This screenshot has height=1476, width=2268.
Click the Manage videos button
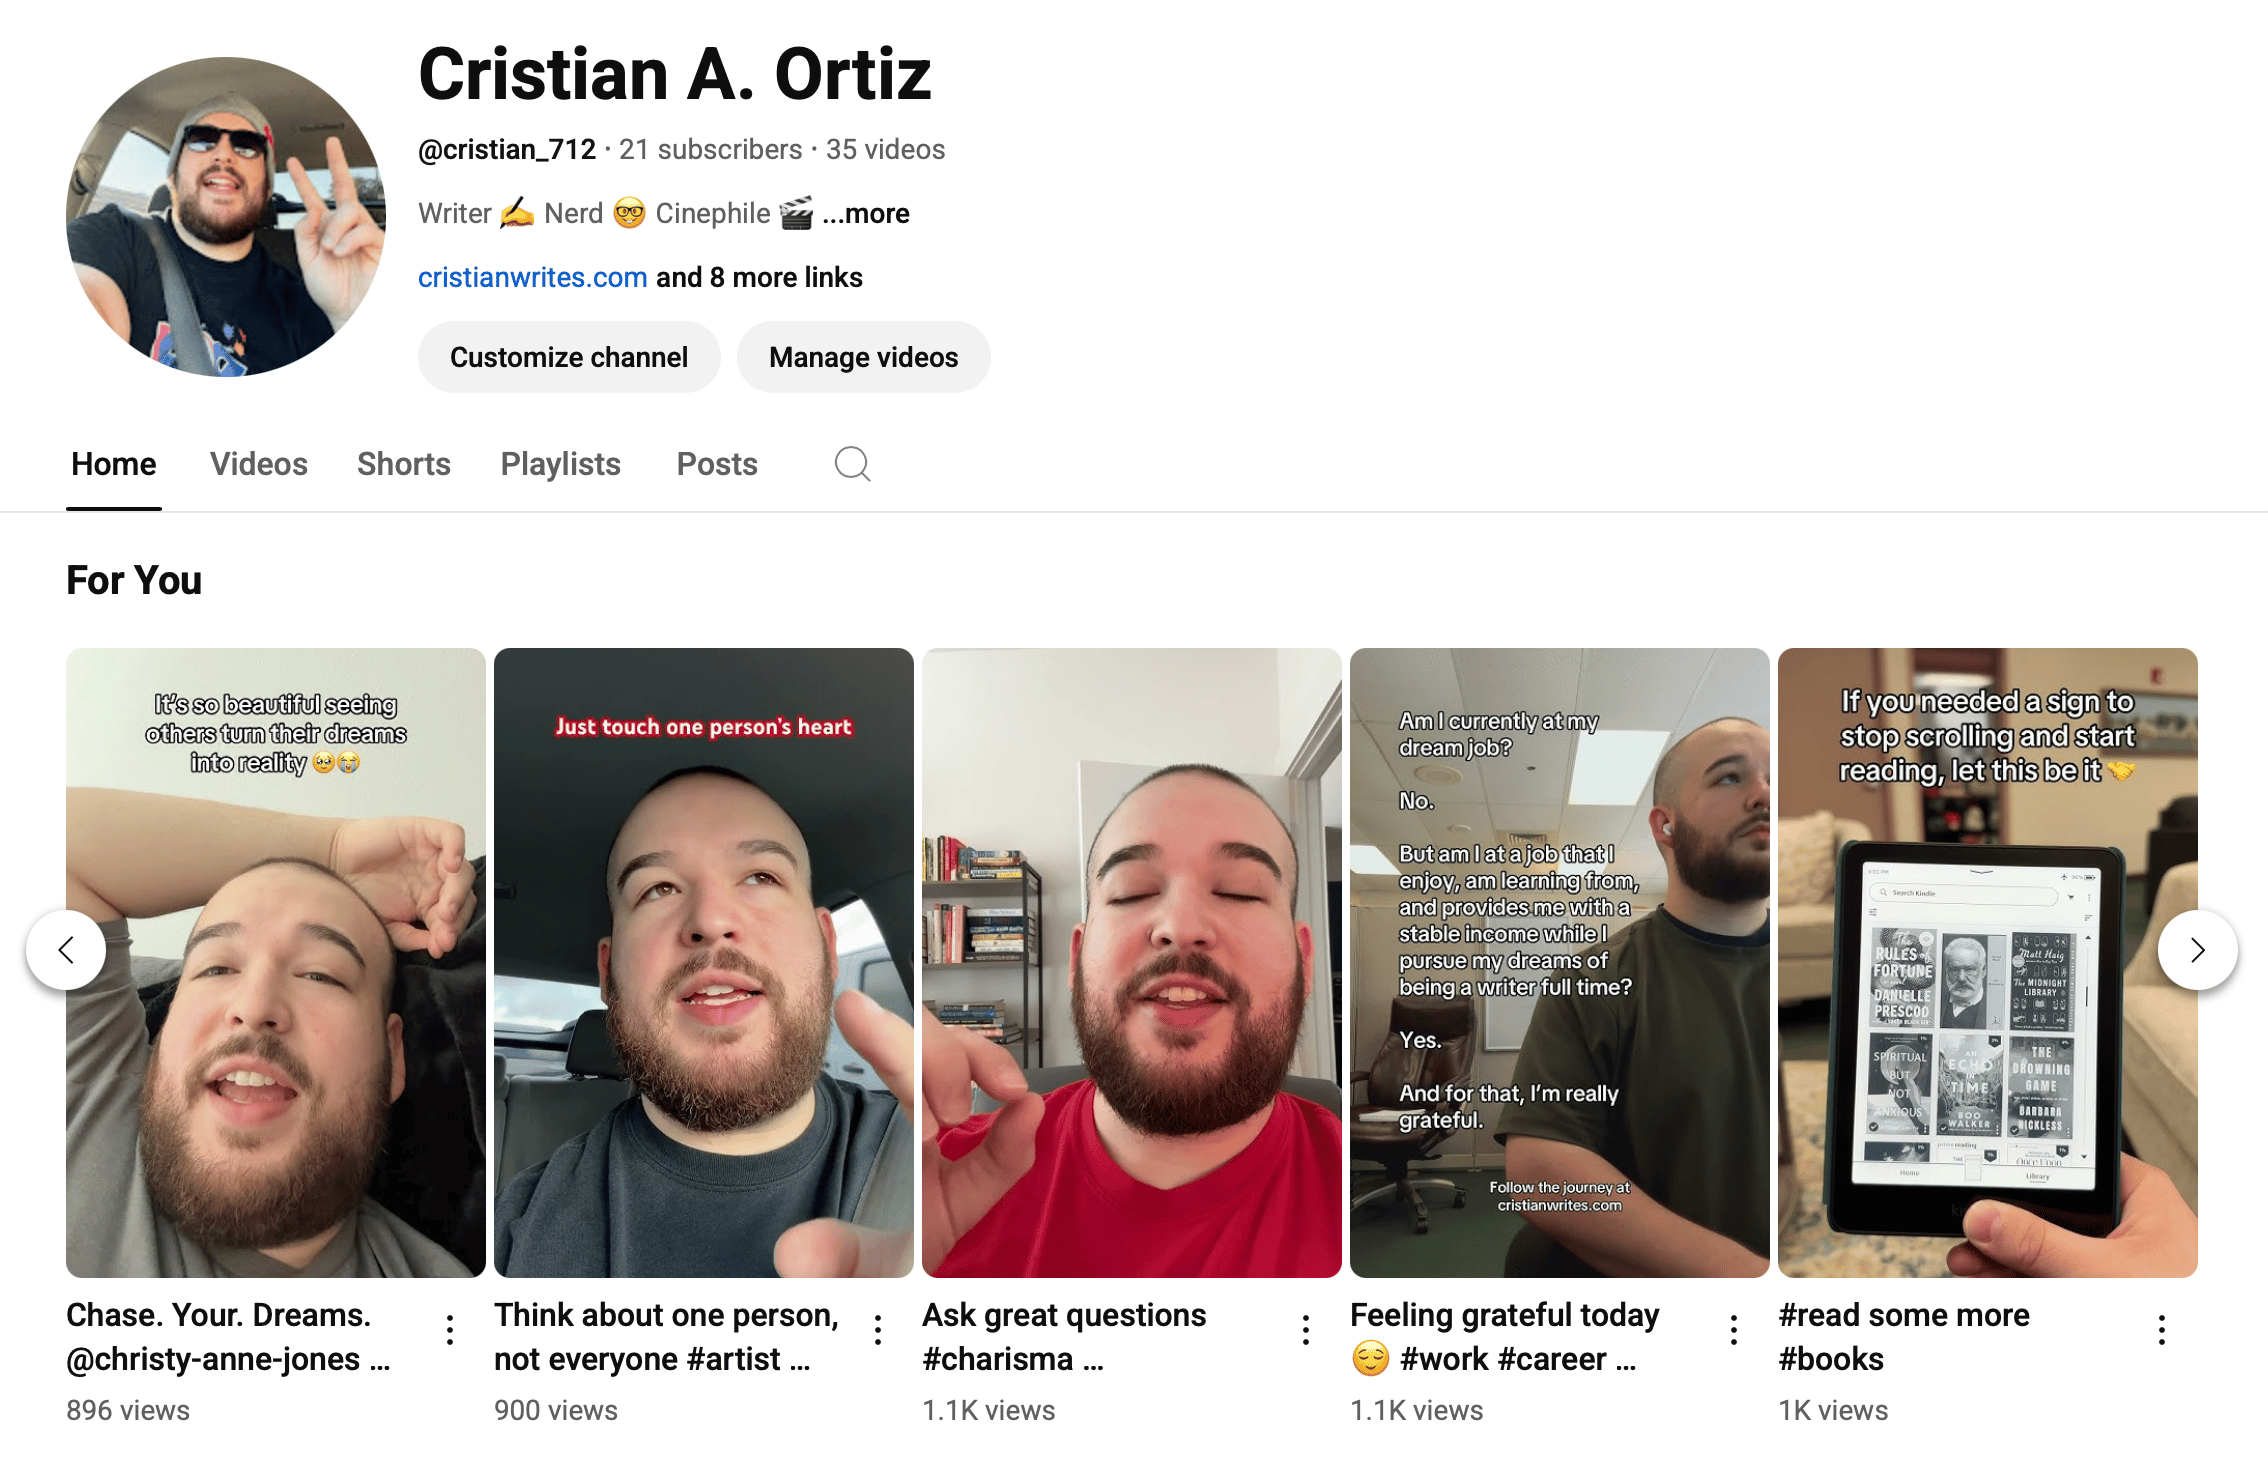click(864, 357)
